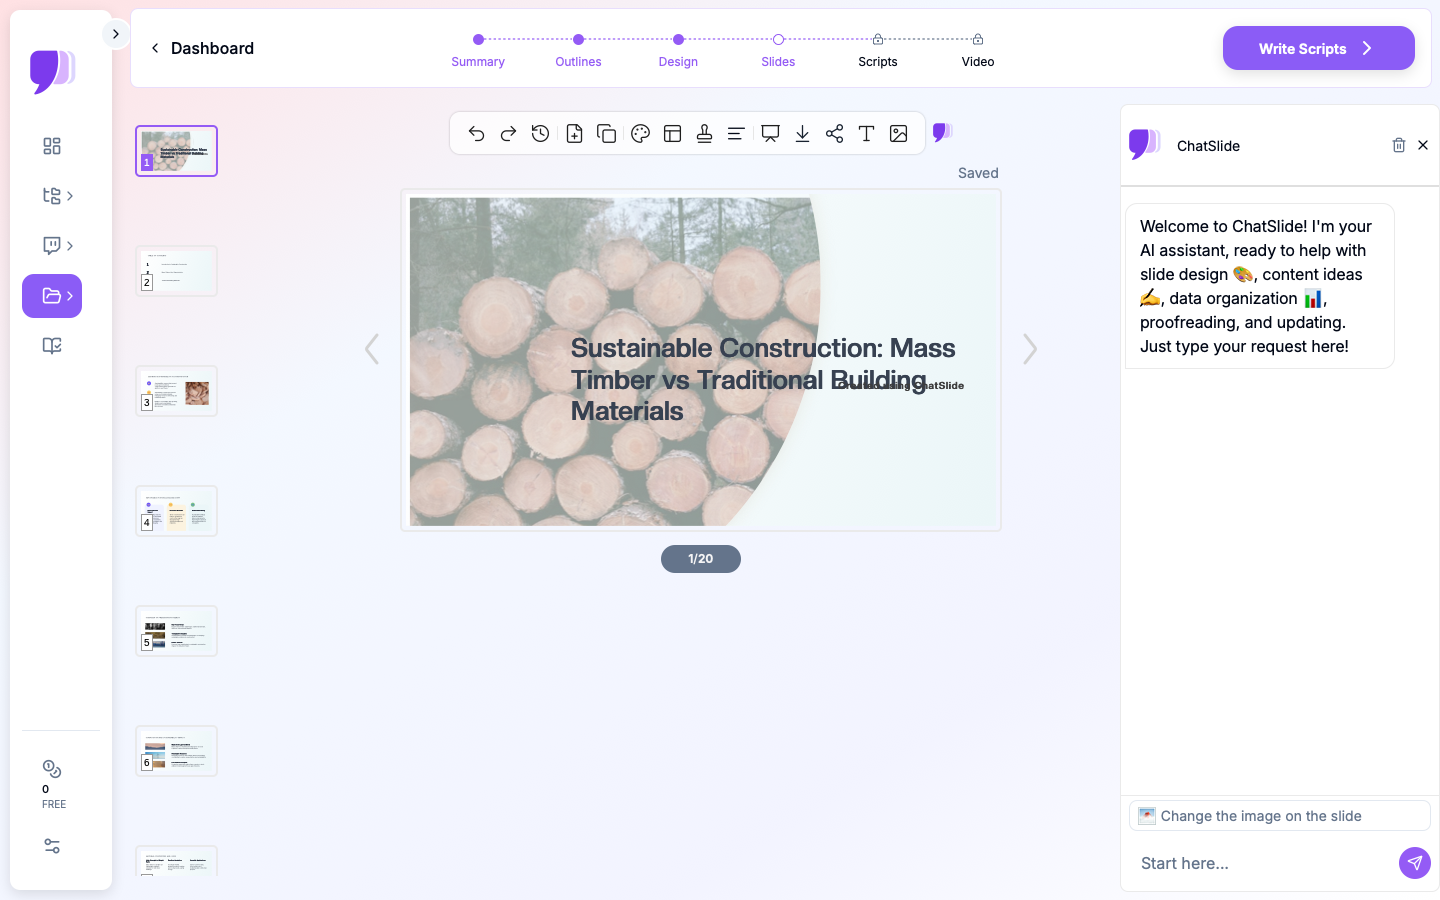The image size is (1440, 900).
Task: Go back to Dashboard
Action: pos(202,48)
